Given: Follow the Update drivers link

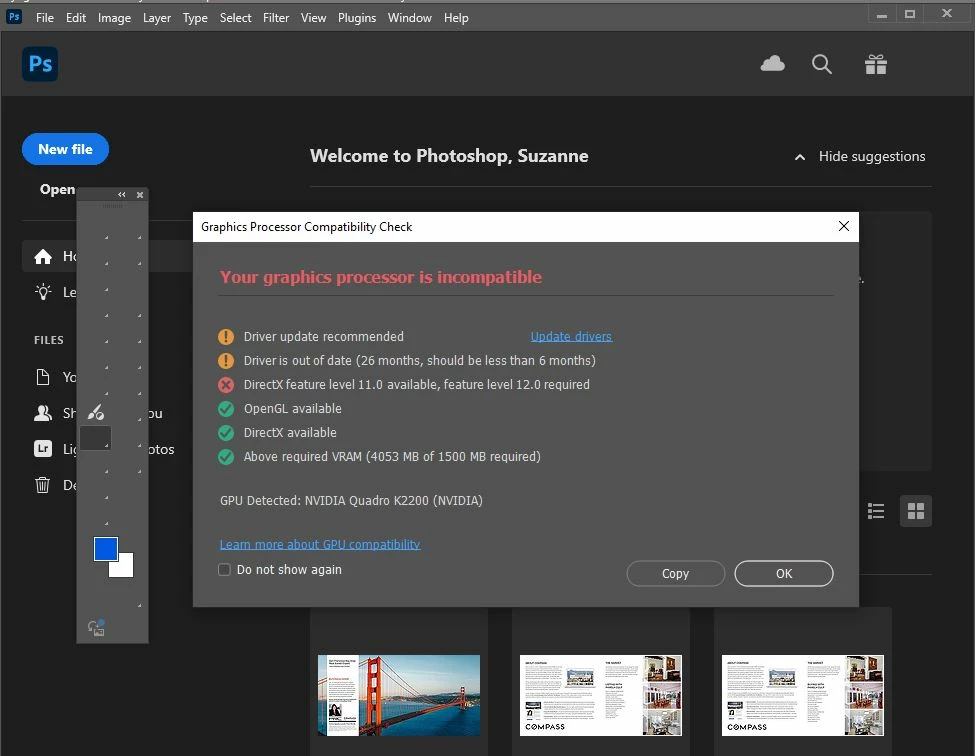Looking at the screenshot, I should (x=571, y=336).
